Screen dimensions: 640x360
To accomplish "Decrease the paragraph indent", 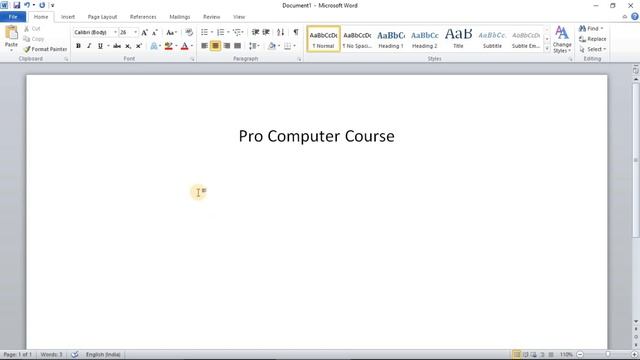I will click(x=256, y=32).
